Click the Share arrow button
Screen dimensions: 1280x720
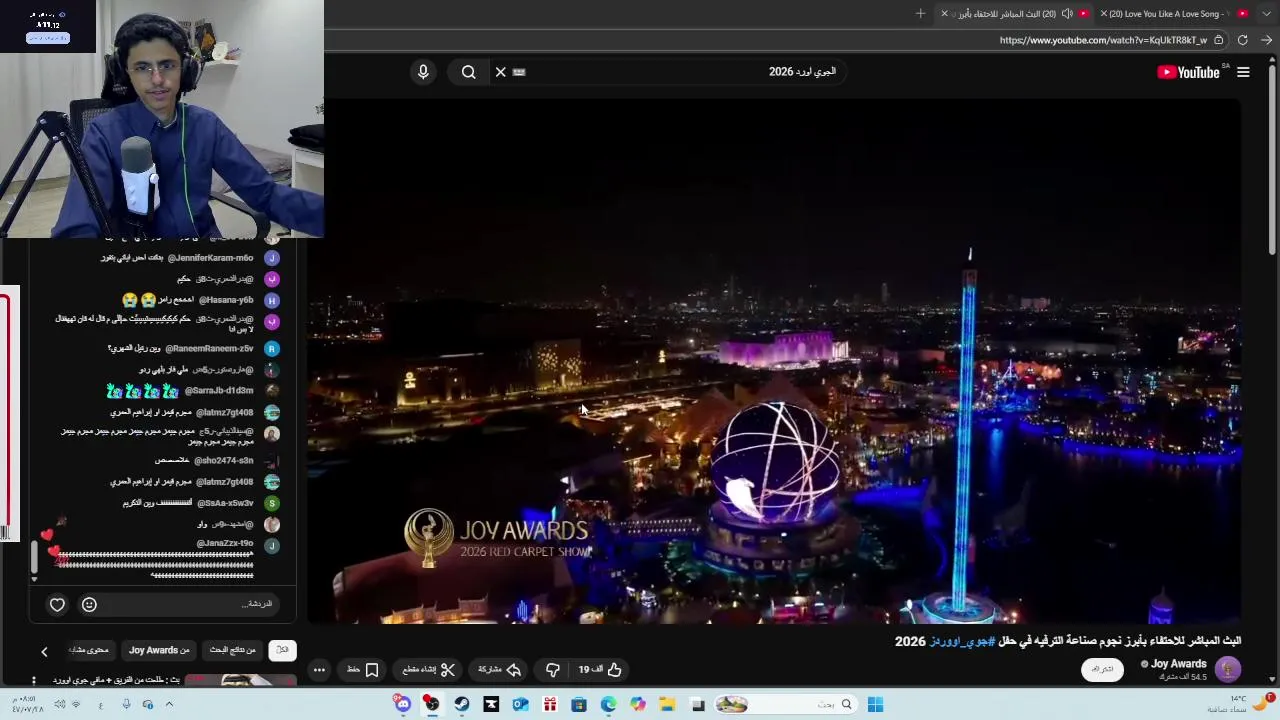pyautogui.click(x=500, y=670)
